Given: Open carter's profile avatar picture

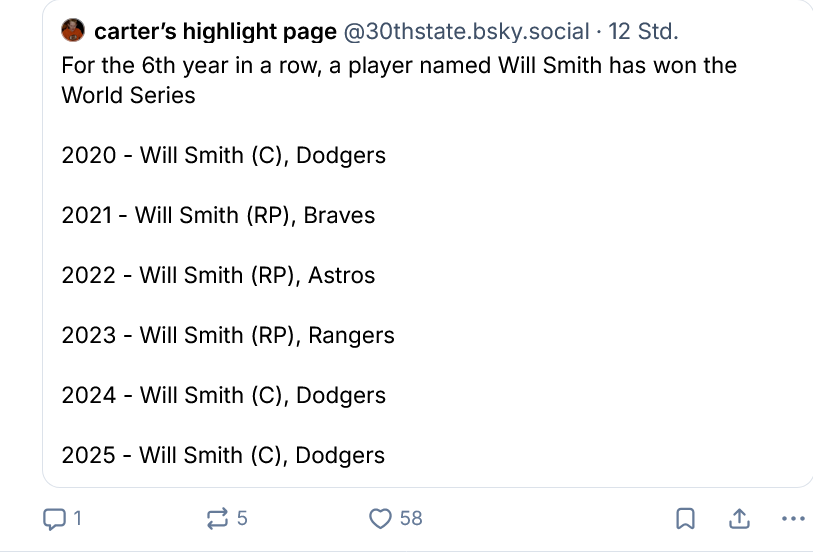Looking at the screenshot, I should (73, 32).
